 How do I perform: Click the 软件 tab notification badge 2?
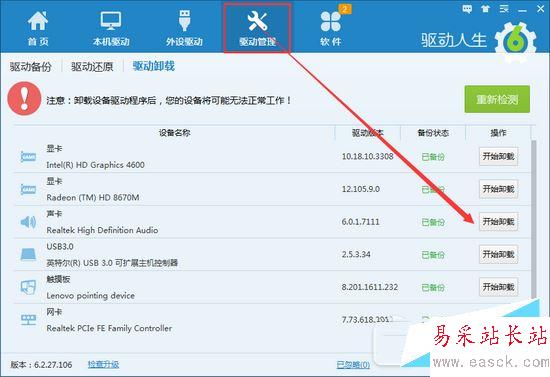pos(345,9)
